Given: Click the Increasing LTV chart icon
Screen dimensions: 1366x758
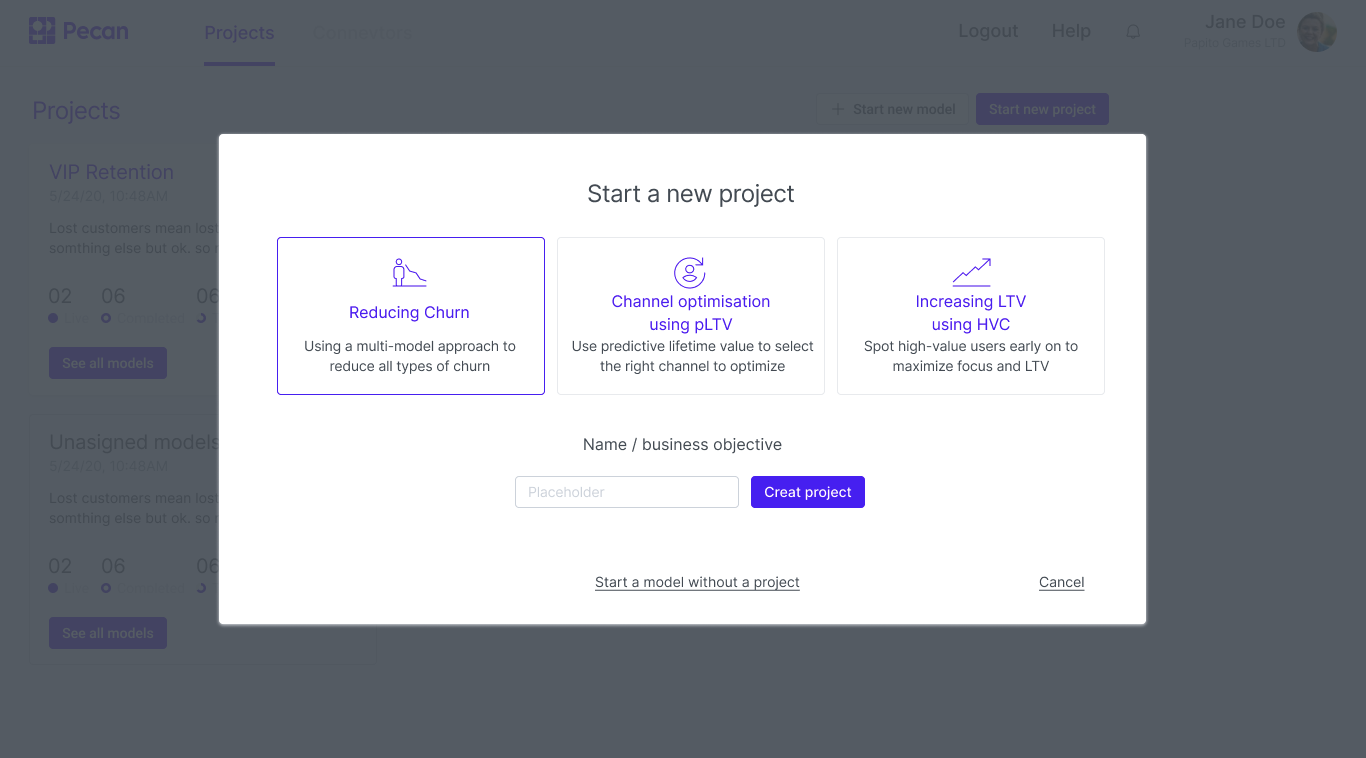Looking at the screenshot, I should [971, 272].
